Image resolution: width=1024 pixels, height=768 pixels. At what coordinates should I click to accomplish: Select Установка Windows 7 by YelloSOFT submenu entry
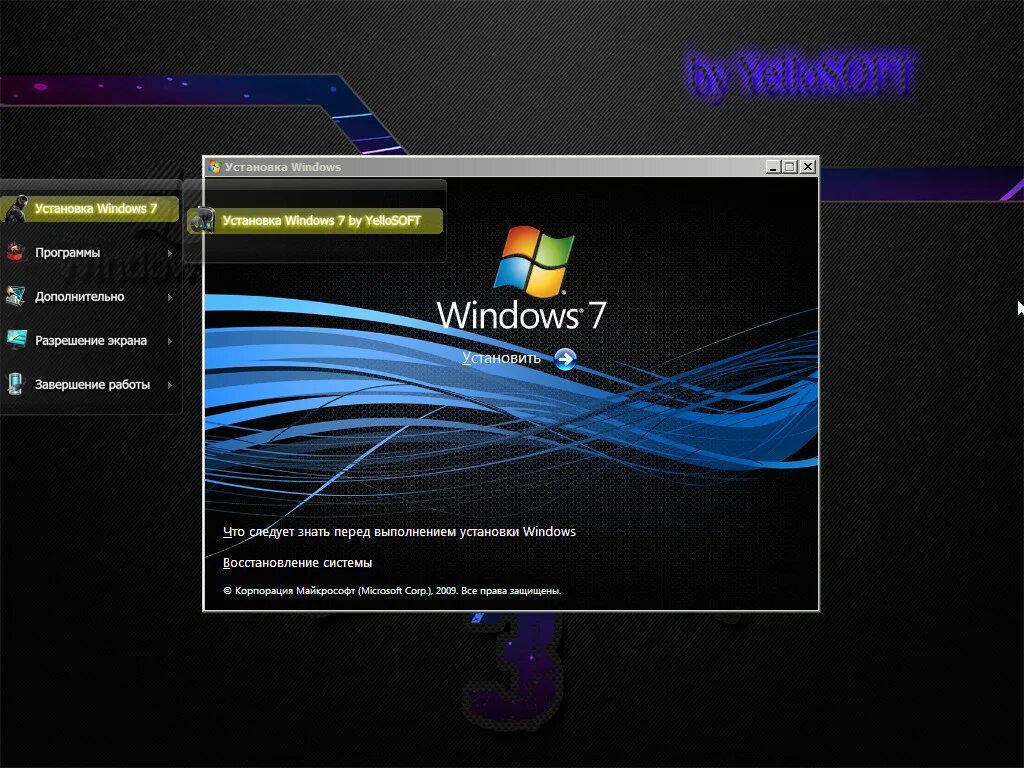(315, 221)
